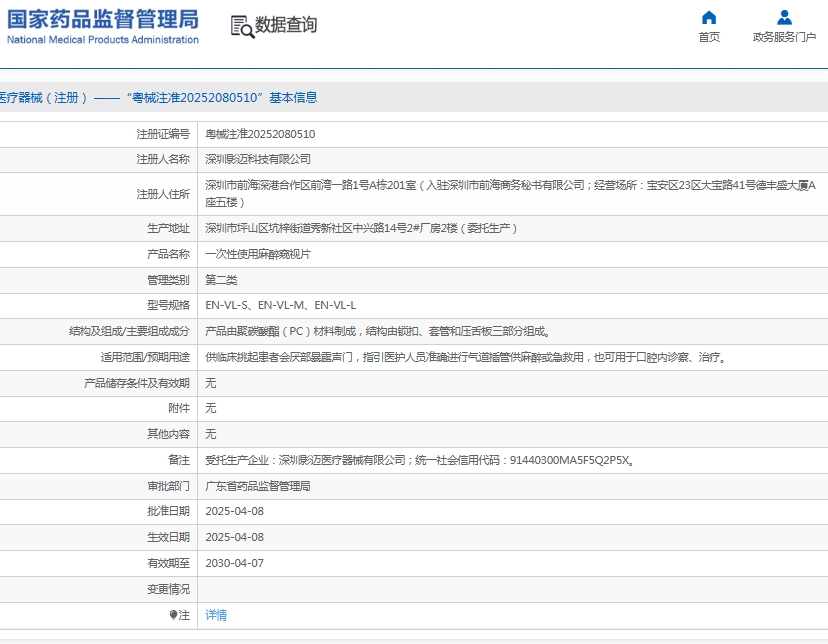Click 2025-04-08 in the 生效日期 row
This screenshot has width=828, height=644.
[x=234, y=537]
